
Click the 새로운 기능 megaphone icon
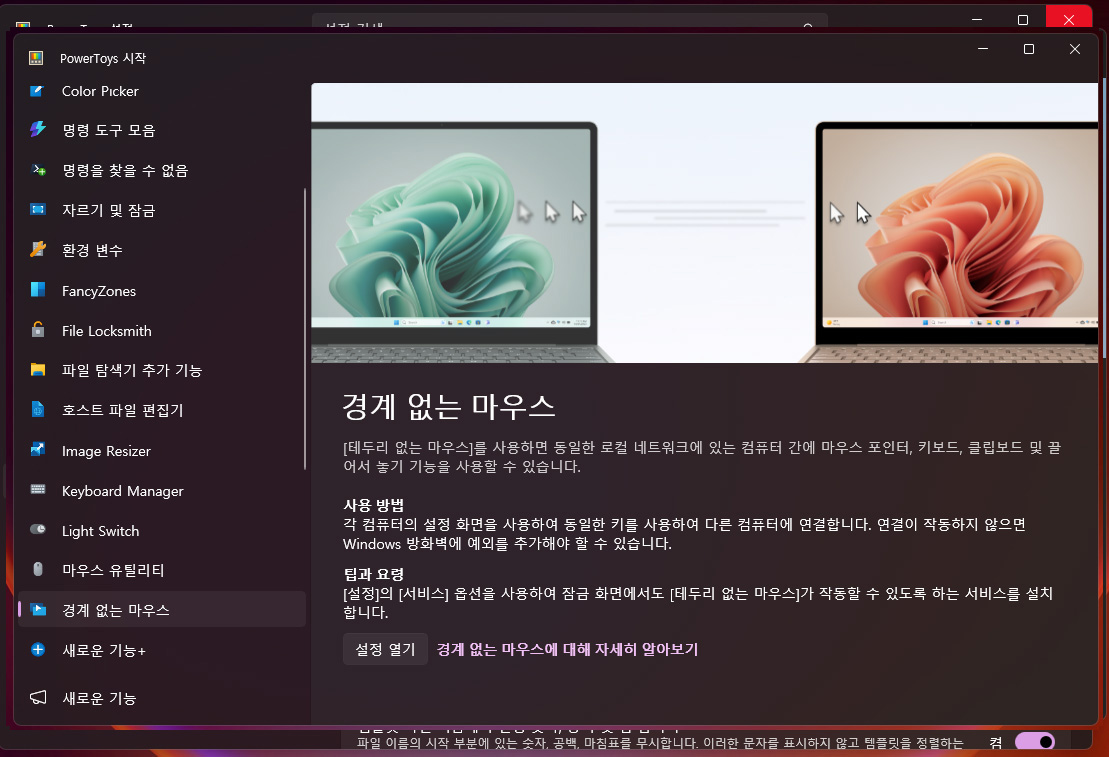coord(37,698)
